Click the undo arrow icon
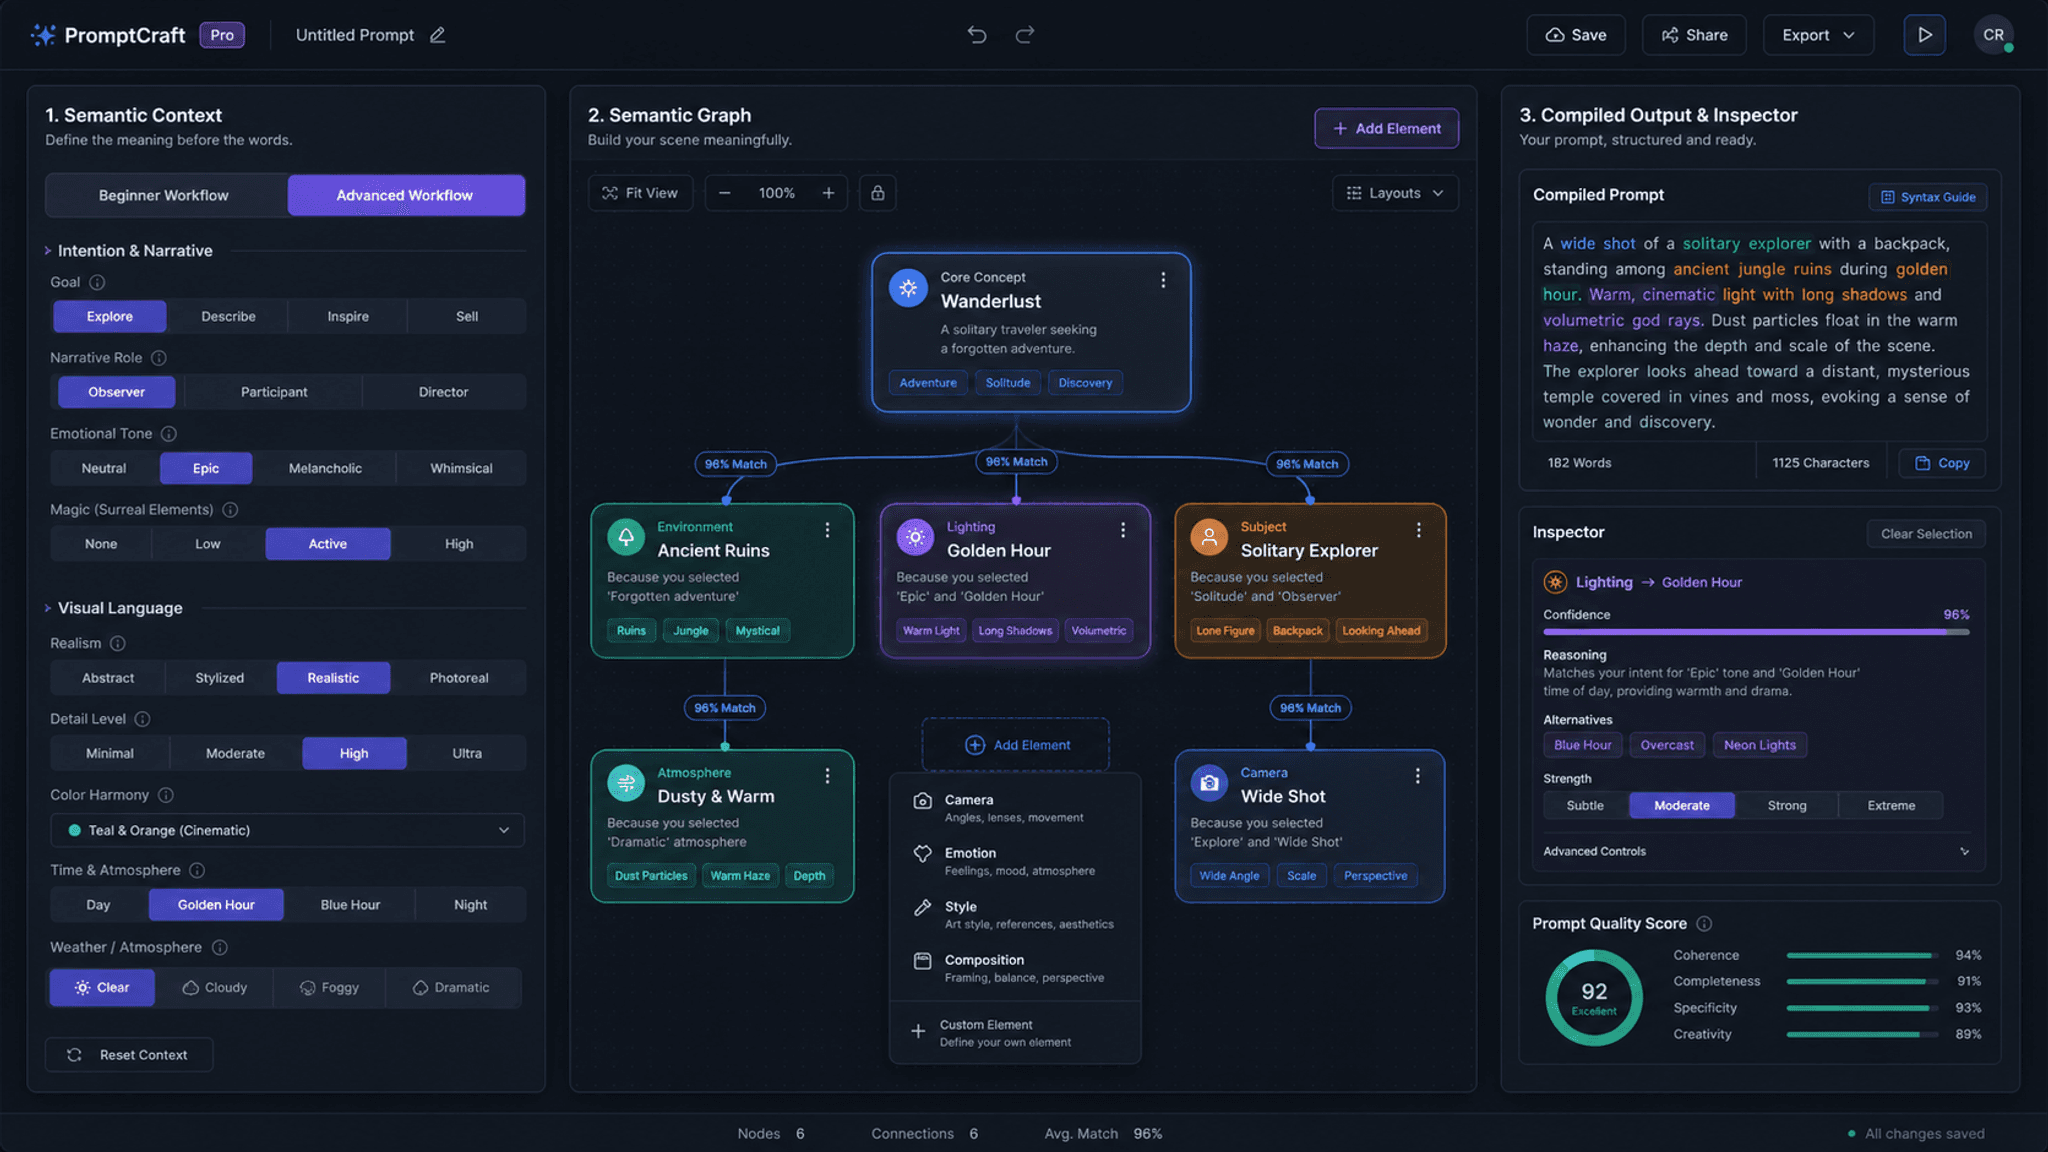This screenshot has height=1152, width=2048. tap(977, 35)
